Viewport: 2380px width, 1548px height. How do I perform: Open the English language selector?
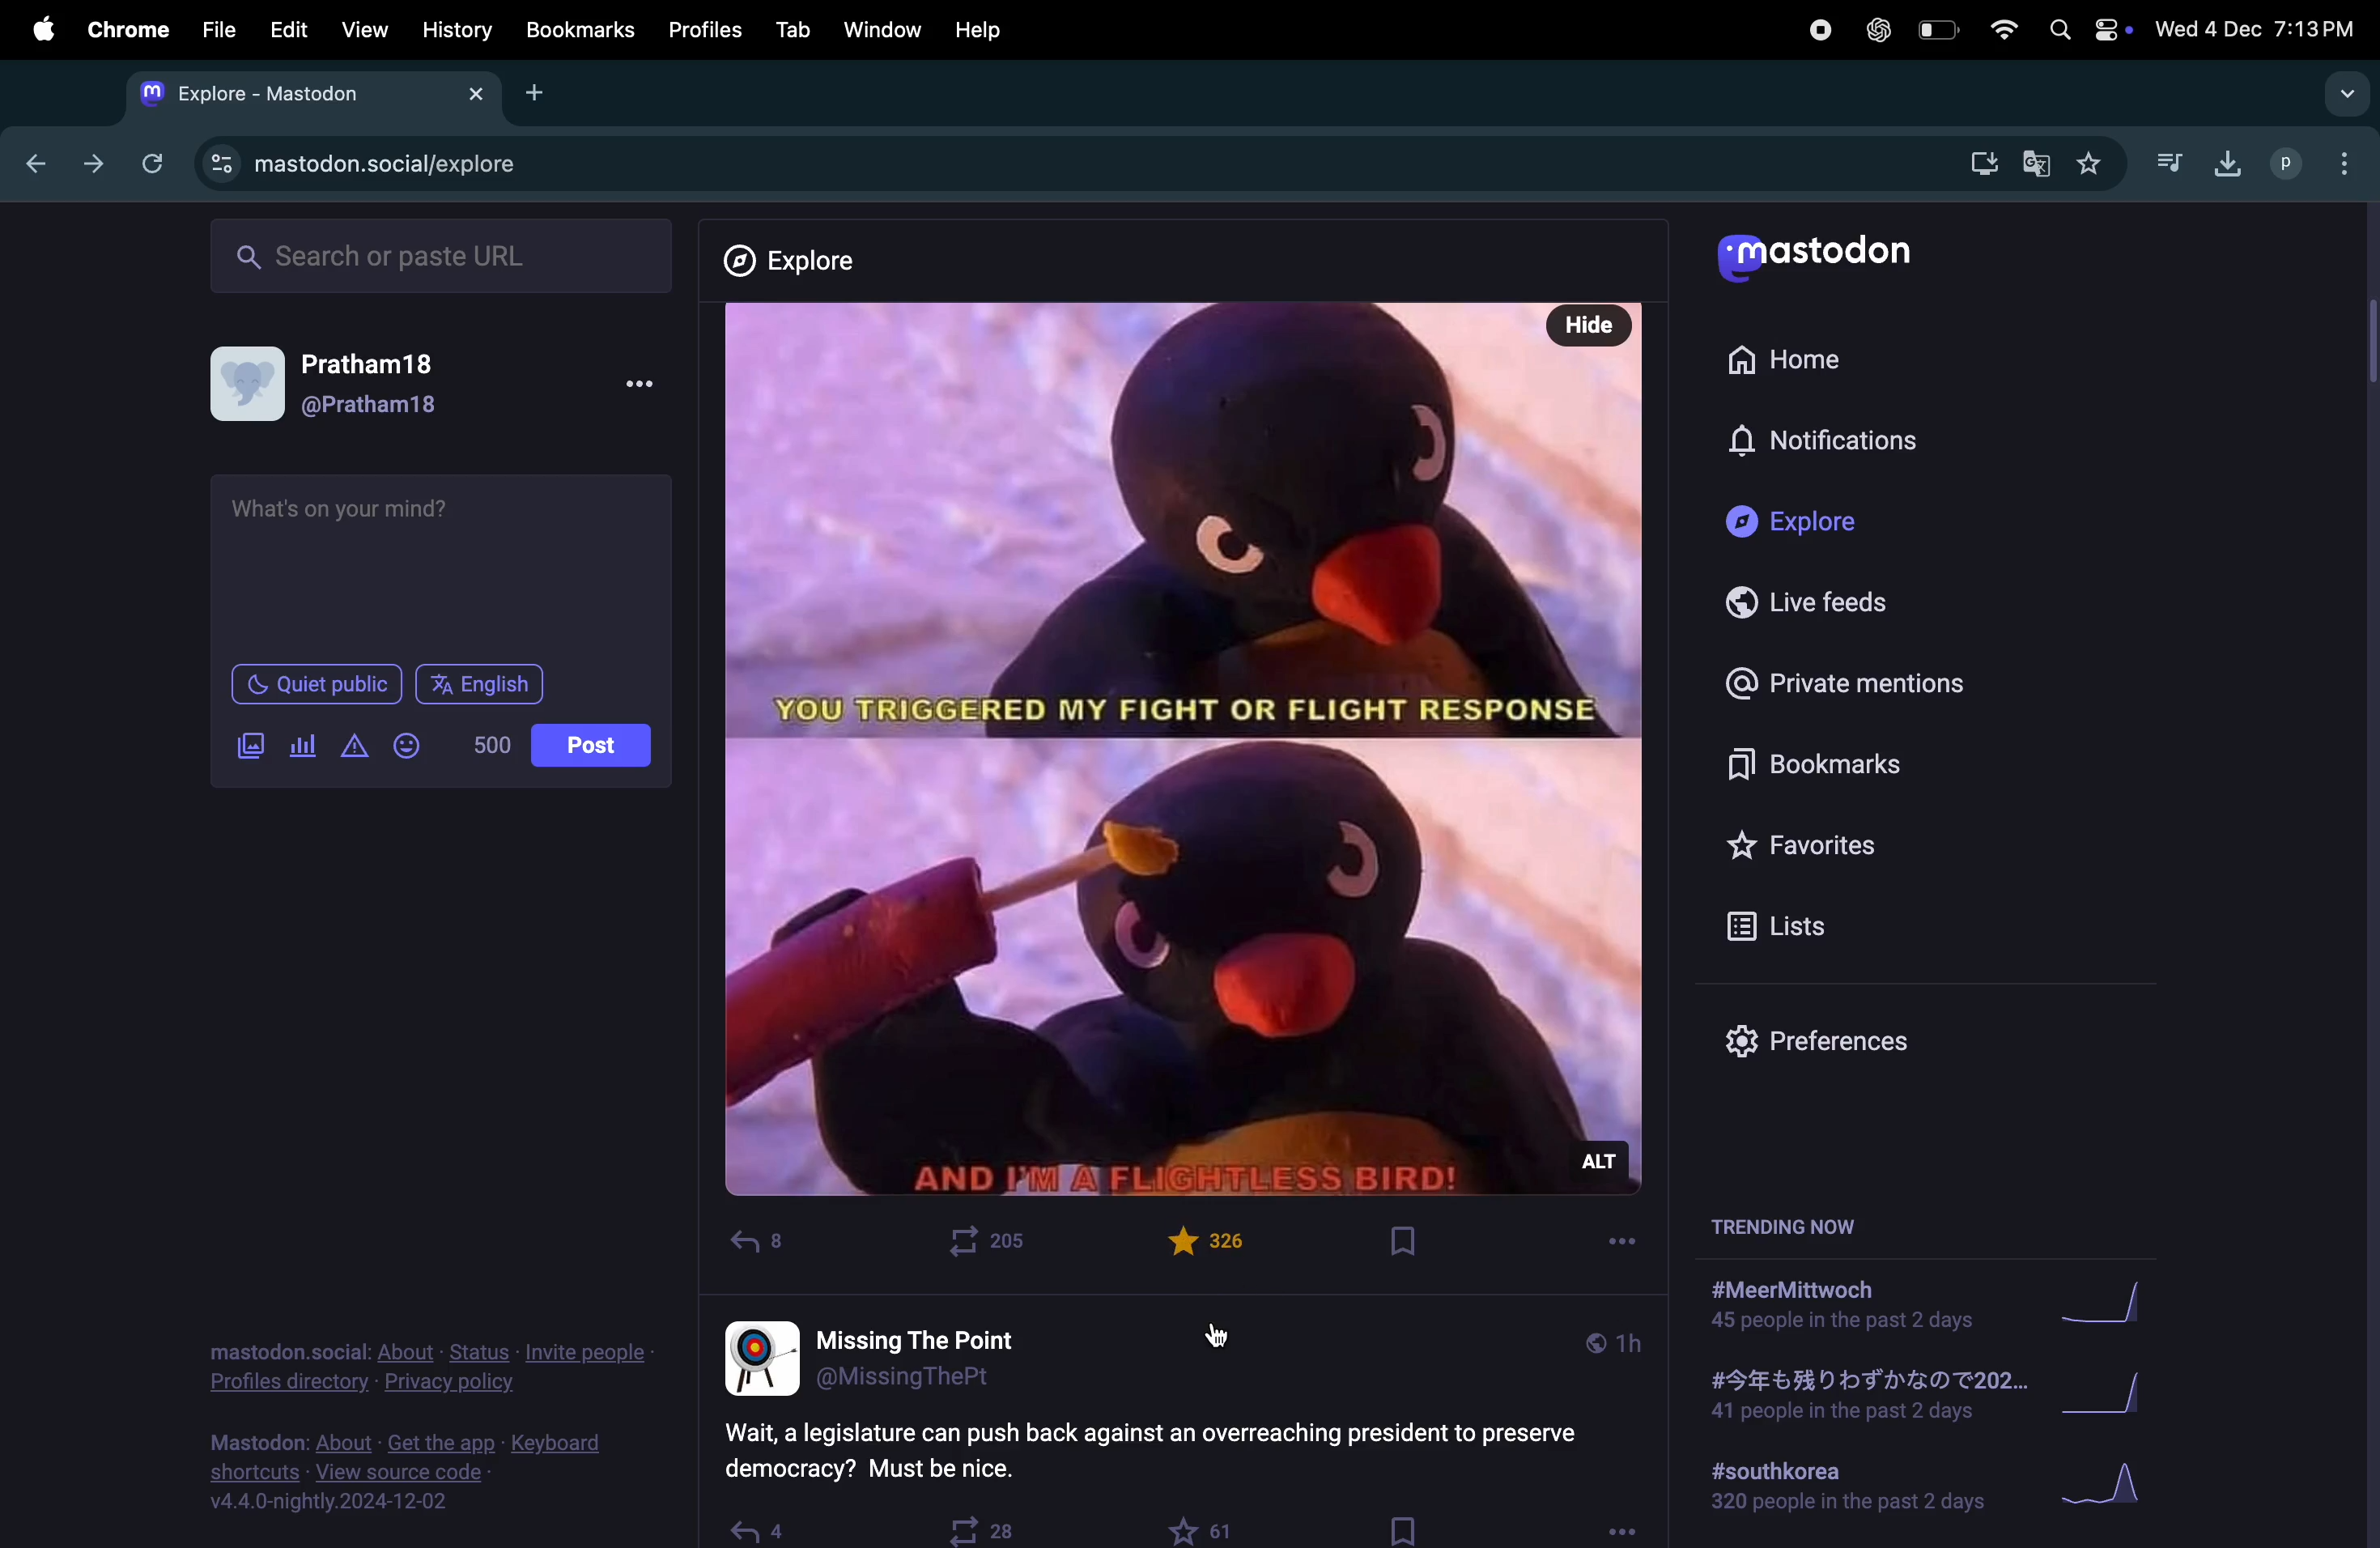coord(480,685)
